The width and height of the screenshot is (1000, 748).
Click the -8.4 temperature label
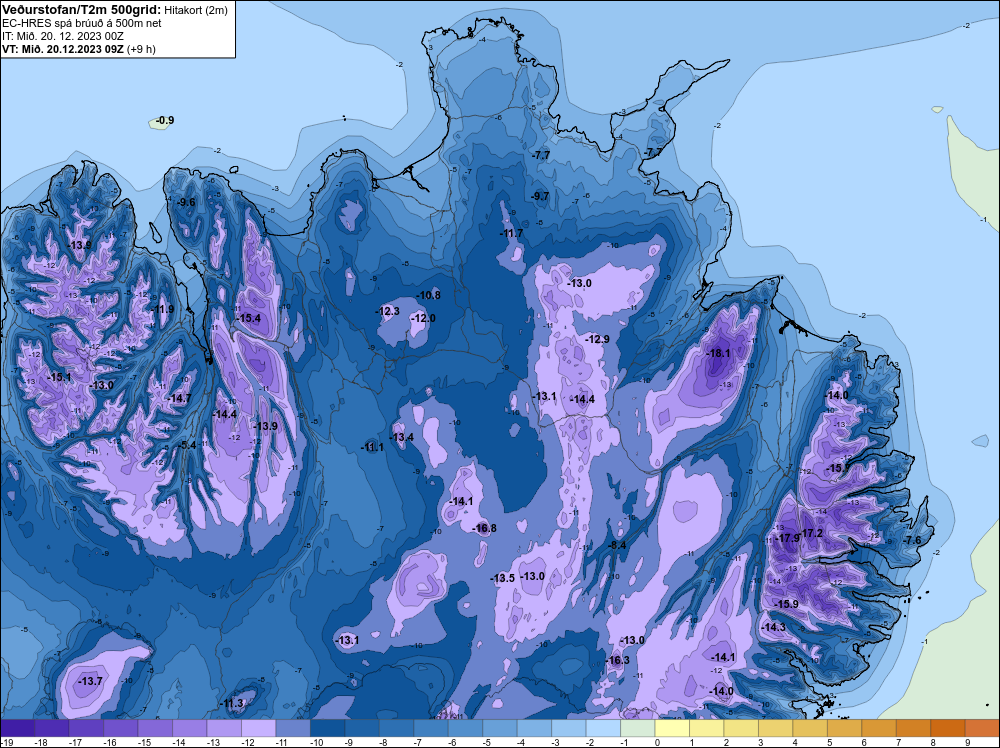coord(617,545)
